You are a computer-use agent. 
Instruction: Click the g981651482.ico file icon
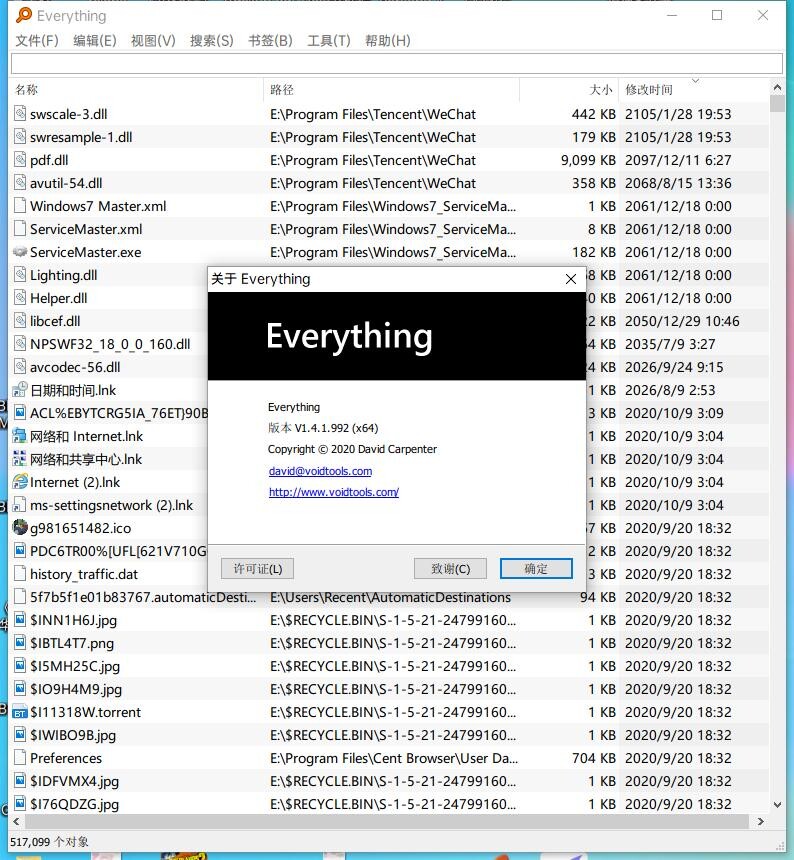tap(20, 528)
